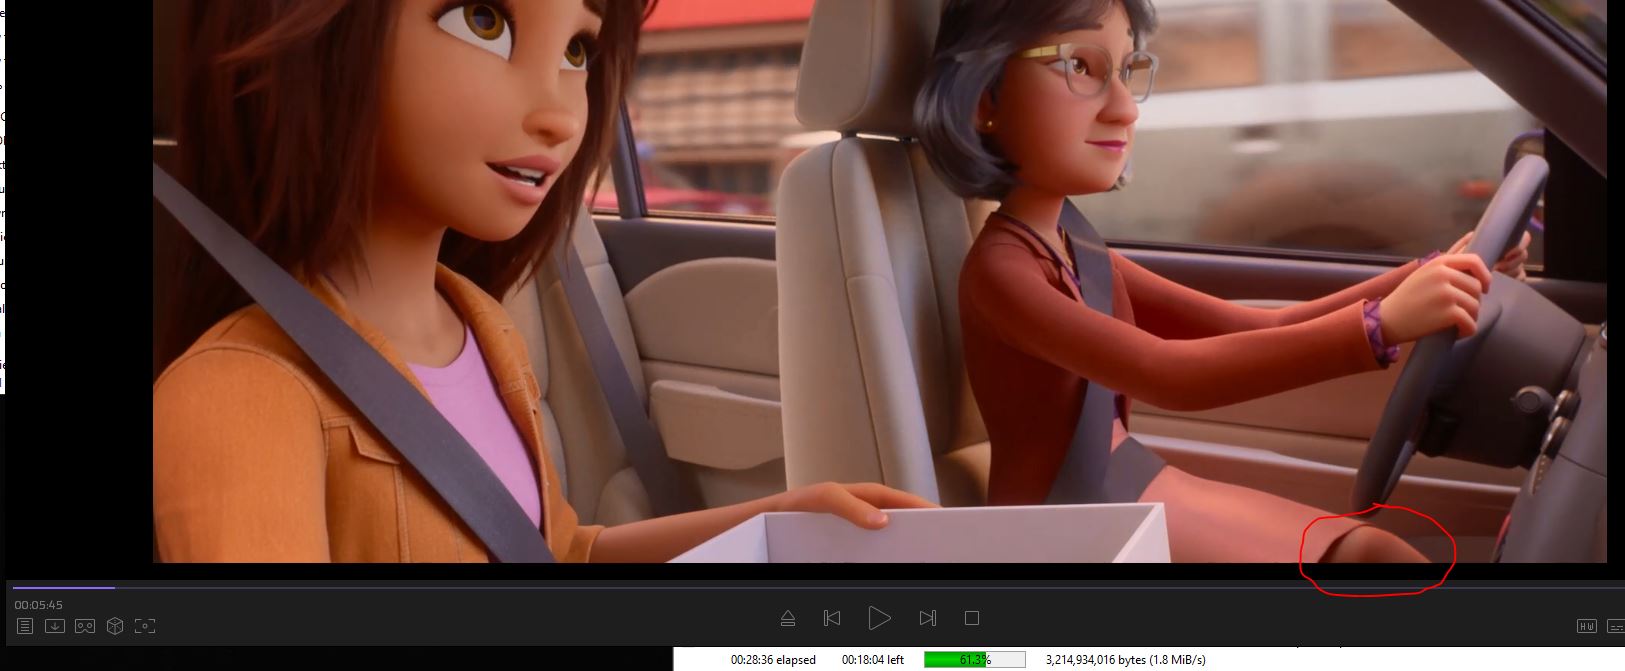Enable VR headset viewing mode
The width and height of the screenshot is (1625, 671).
point(85,626)
